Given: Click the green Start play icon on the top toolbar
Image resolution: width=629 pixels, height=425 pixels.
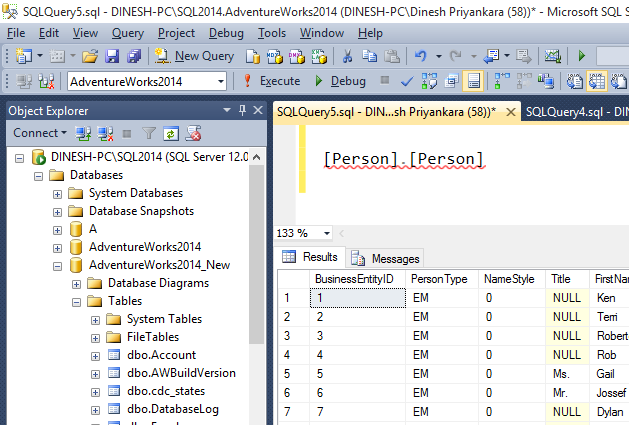Looking at the screenshot, I should click(x=582, y=56).
